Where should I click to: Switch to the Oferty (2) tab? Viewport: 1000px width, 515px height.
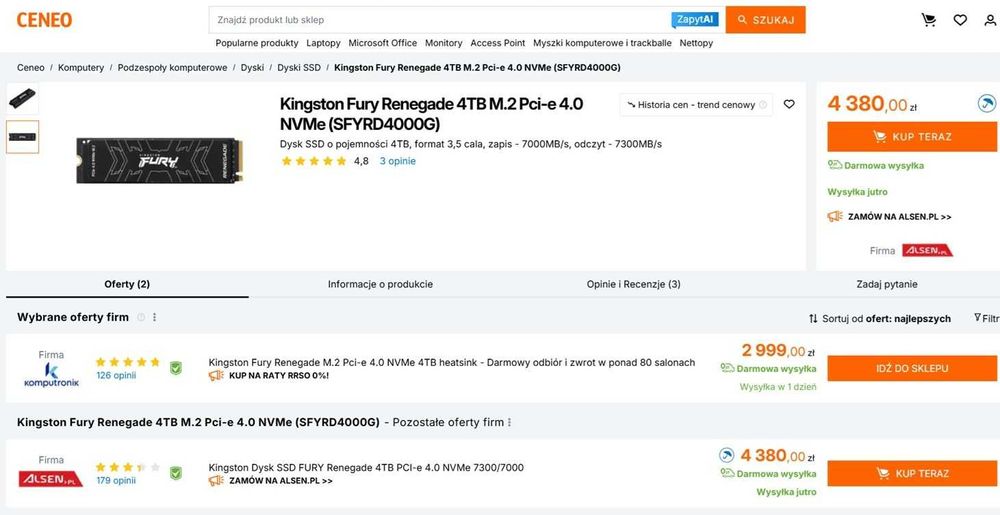[x=127, y=284]
